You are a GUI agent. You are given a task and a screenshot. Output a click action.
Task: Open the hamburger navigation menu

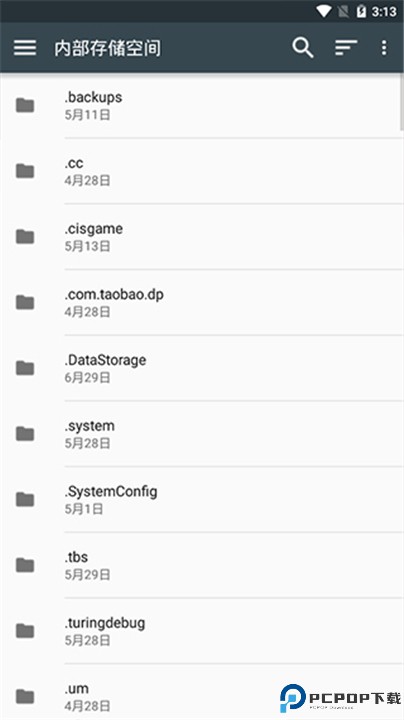(x=25, y=47)
